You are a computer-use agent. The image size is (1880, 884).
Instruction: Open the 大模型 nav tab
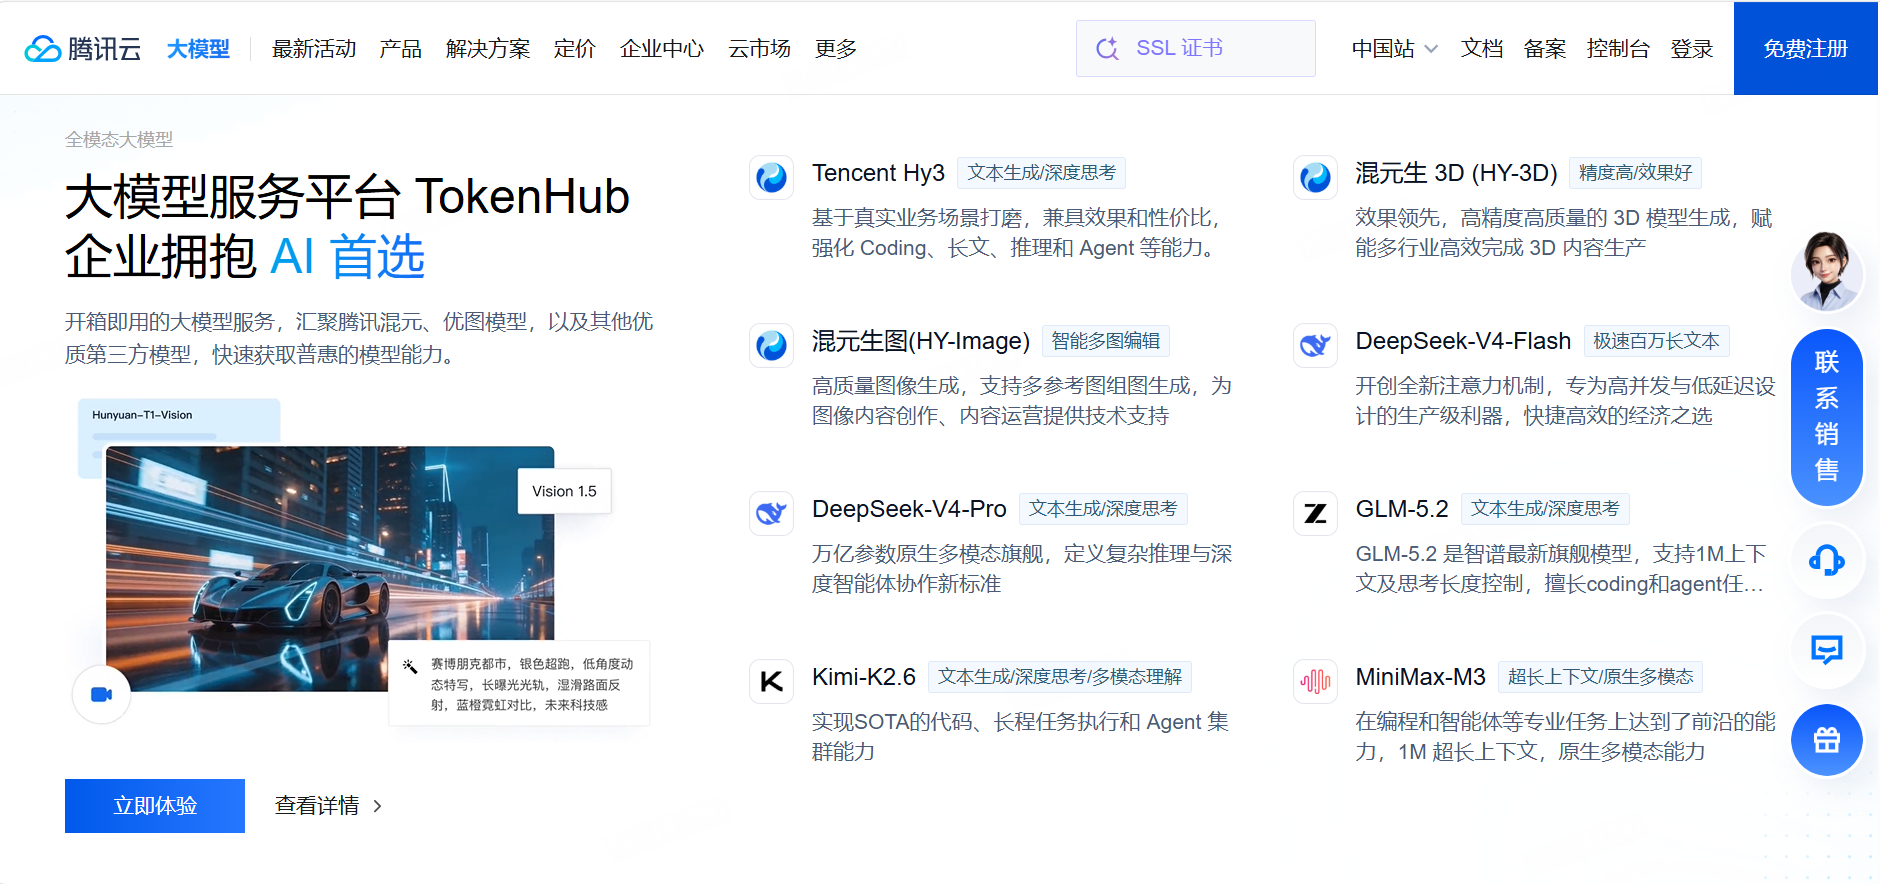click(198, 48)
